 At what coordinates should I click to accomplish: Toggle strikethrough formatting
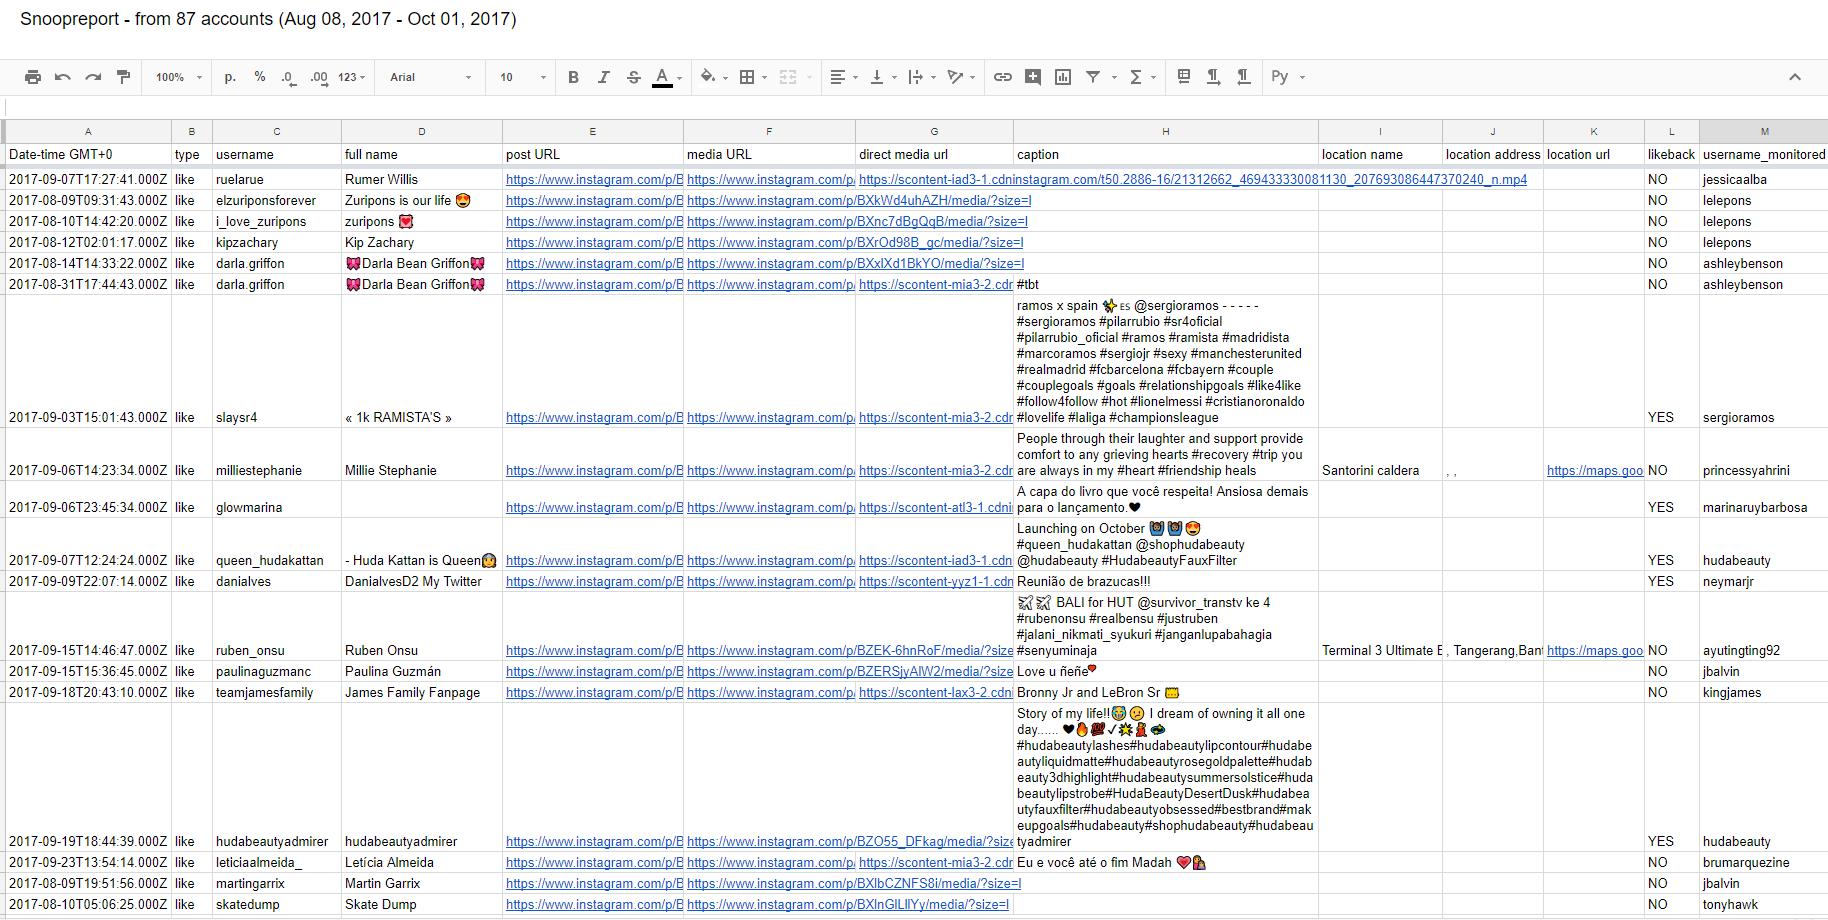point(633,77)
